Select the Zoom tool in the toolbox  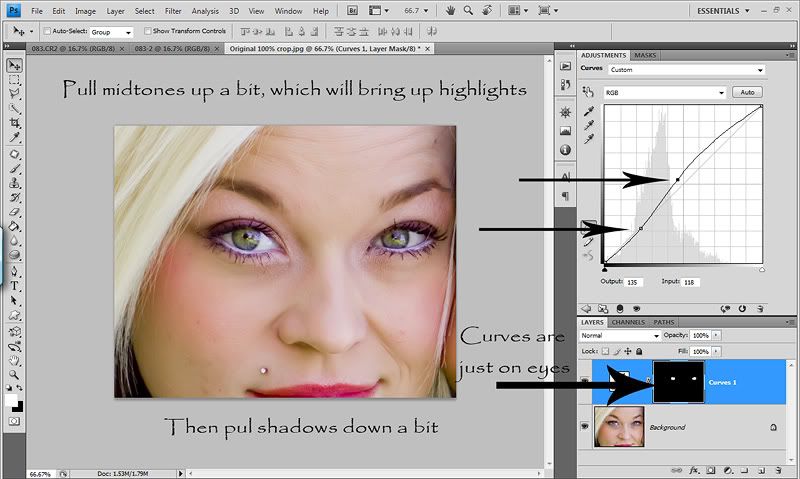click(x=14, y=375)
